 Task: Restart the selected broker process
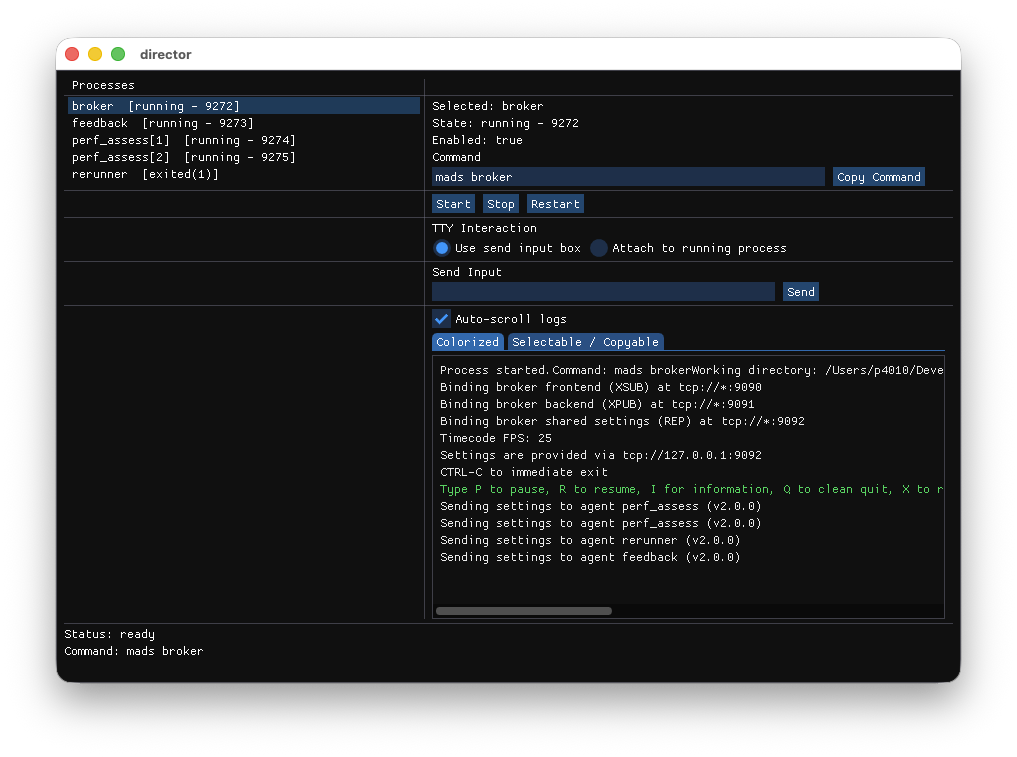pyautogui.click(x=555, y=204)
